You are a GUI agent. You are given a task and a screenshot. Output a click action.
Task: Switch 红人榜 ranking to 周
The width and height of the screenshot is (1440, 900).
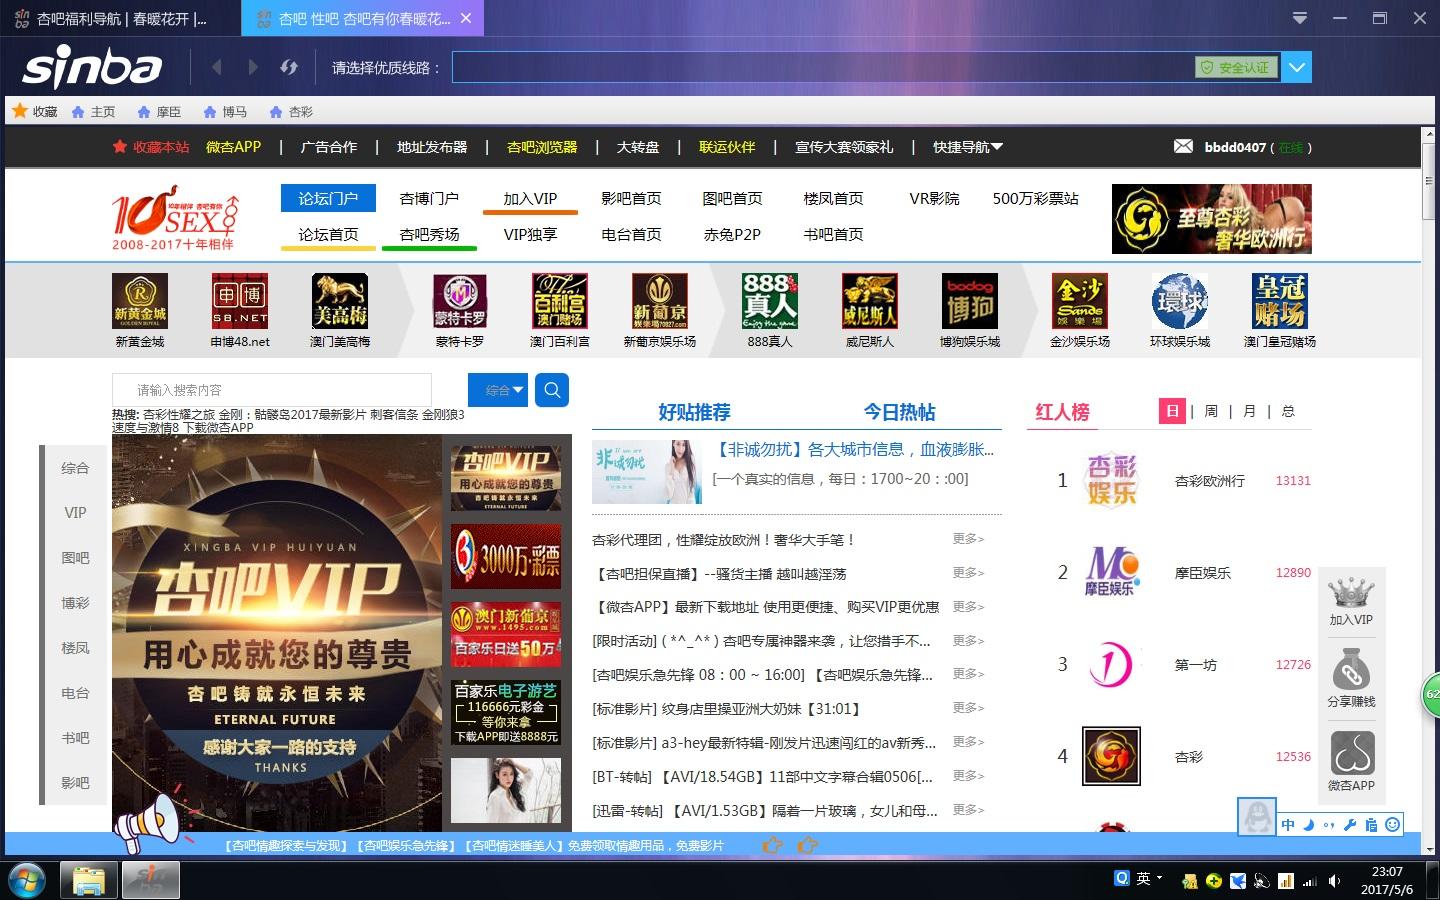click(1211, 411)
